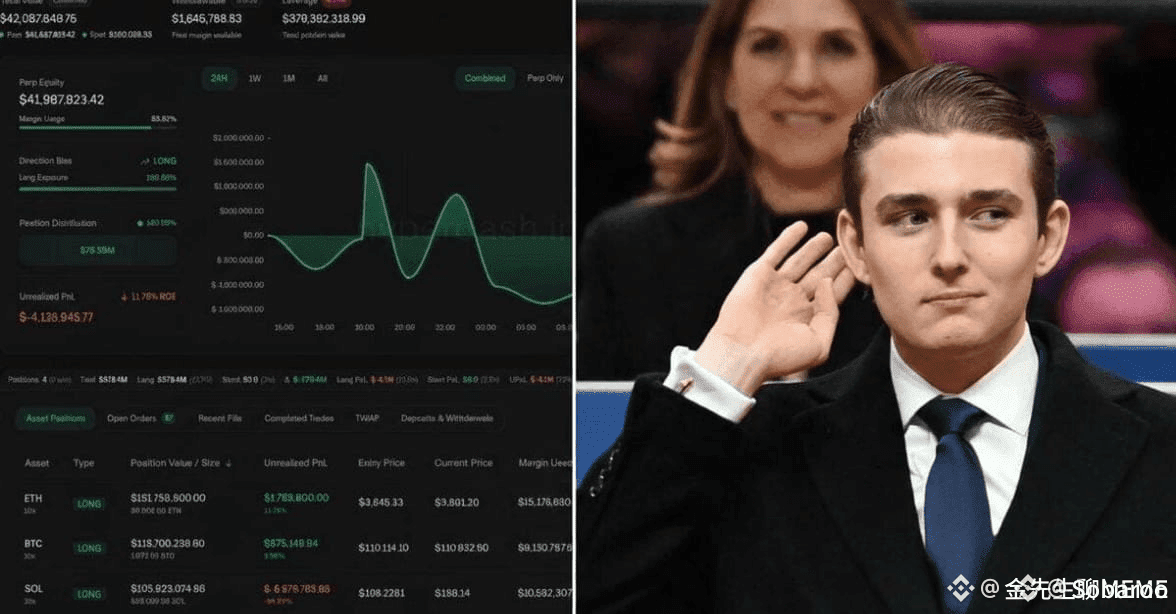
Task: Click the photo of the man in suit
Action: pyautogui.click(x=876, y=307)
